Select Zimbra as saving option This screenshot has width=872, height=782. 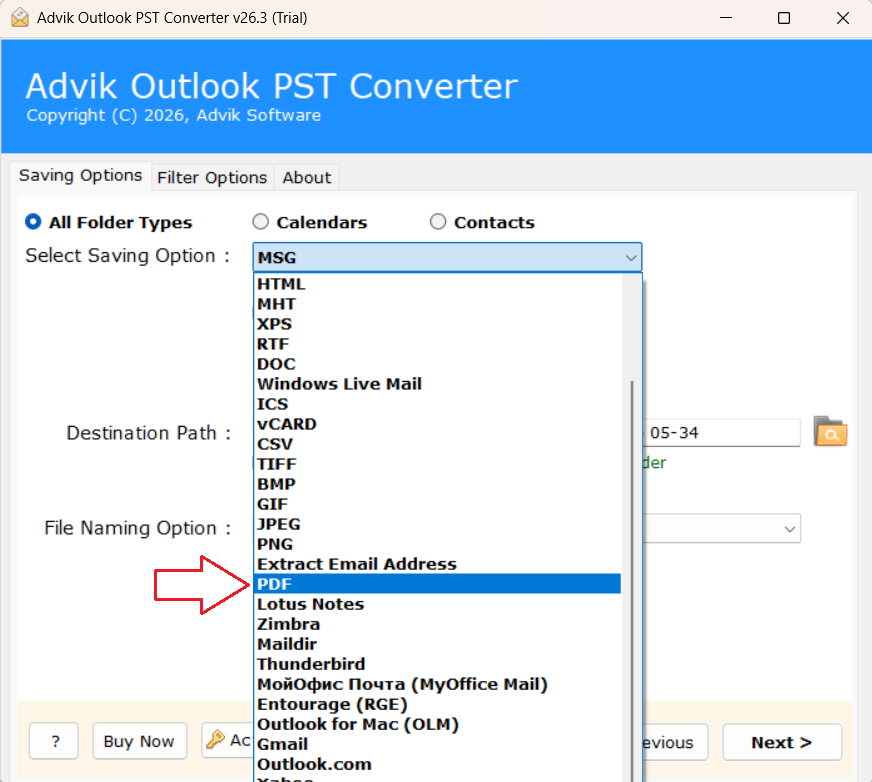[x=437, y=625]
